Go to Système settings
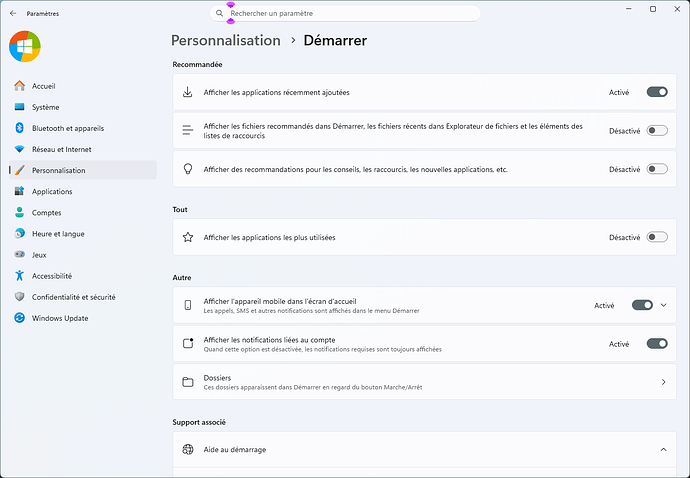The width and height of the screenshot is (690, 478). coord(83,107)
